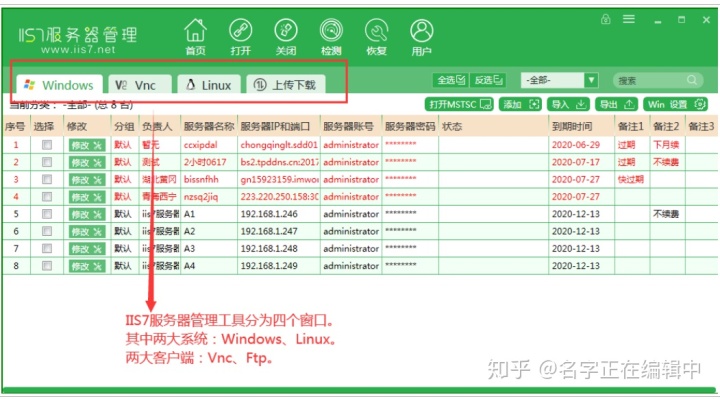Click the 快过期 note cell

click(632, 180)
